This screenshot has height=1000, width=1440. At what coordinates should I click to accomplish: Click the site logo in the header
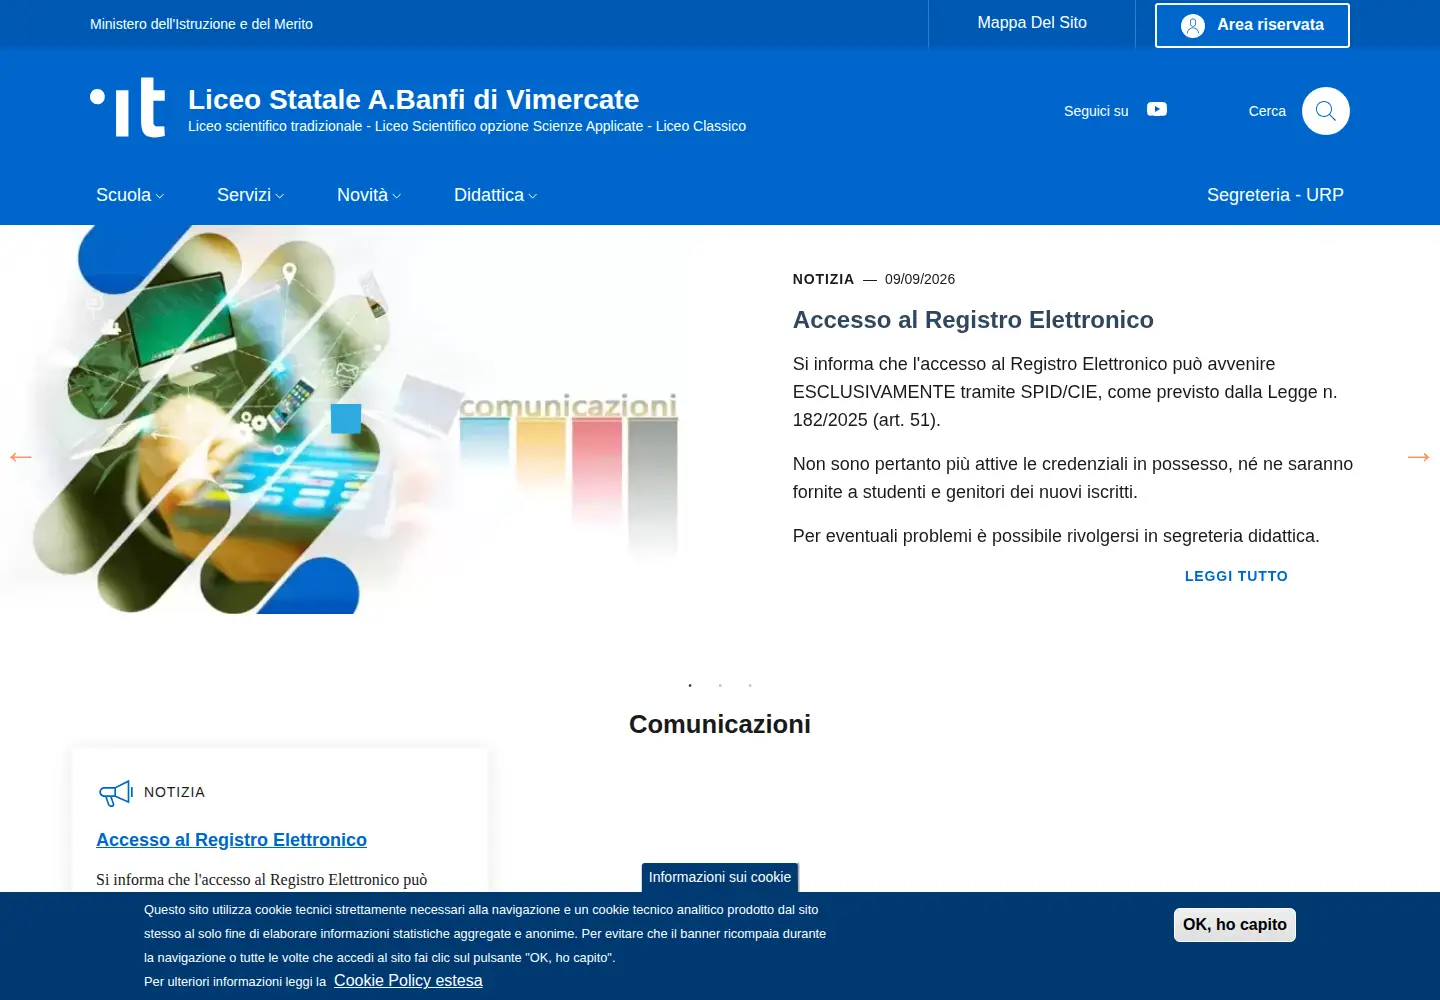pos(128,107)
